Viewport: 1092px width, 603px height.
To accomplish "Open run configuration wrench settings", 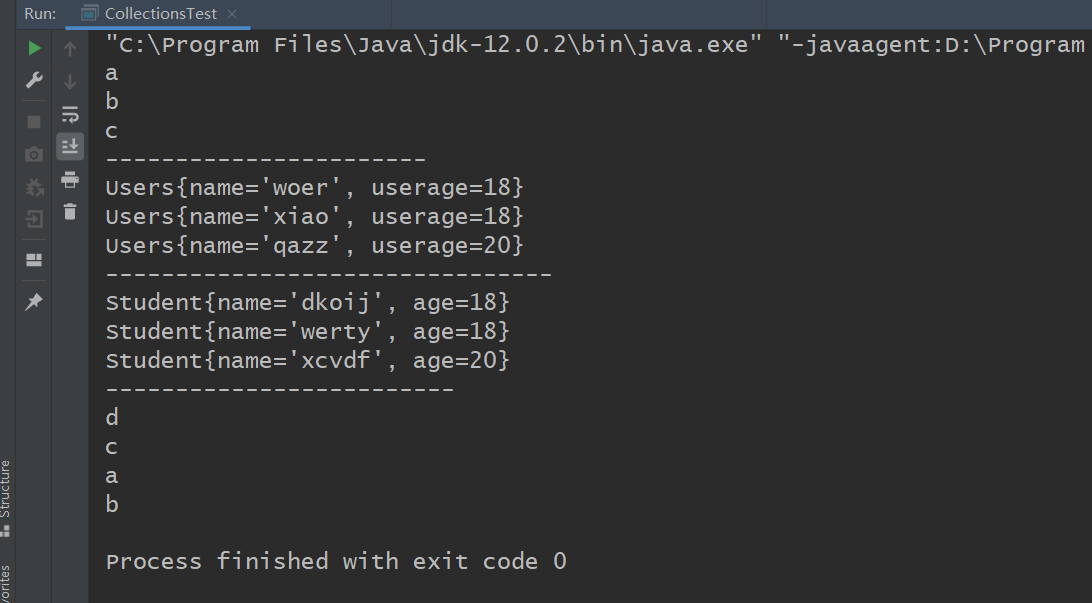I will click(34, 80).
